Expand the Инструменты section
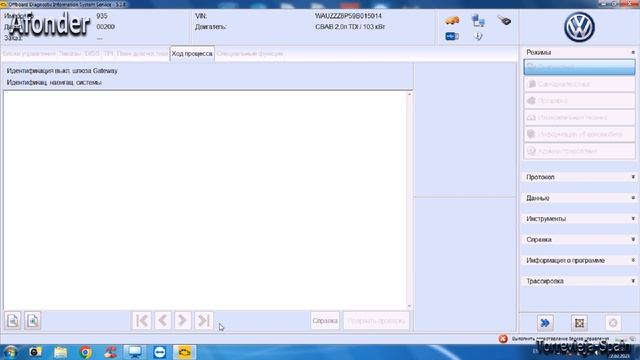 tap(633, 219)
